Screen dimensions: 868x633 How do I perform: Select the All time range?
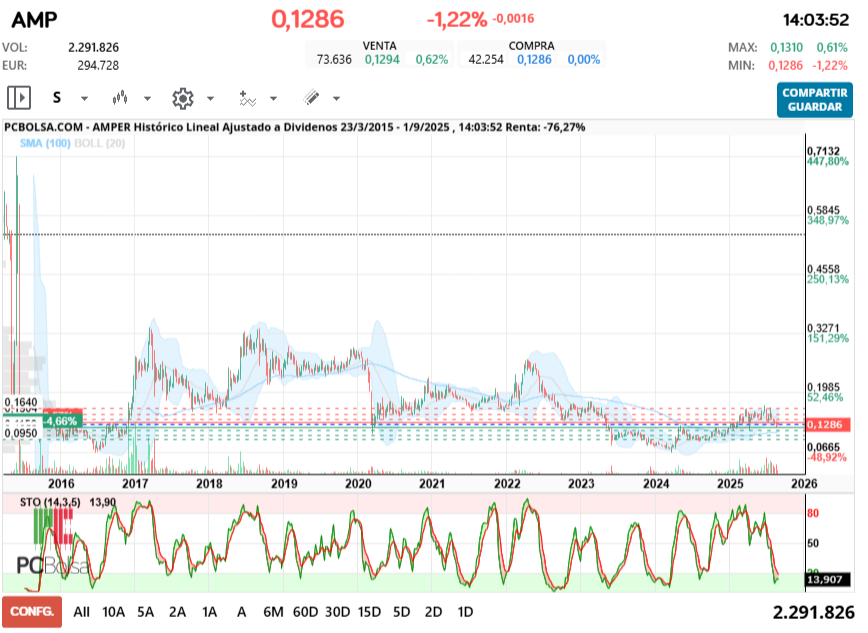pos(81,612)
